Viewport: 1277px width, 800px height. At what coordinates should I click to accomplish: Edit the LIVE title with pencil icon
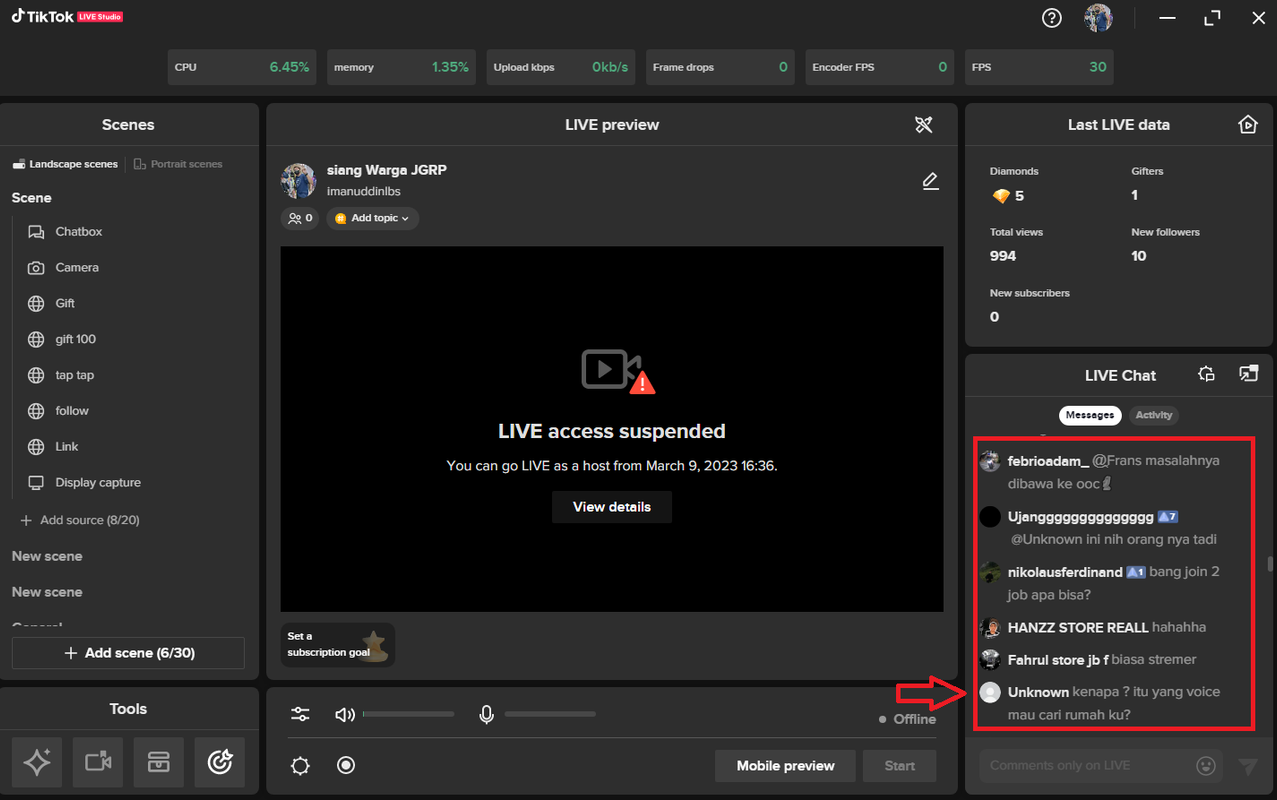click(x=930, y=181)
